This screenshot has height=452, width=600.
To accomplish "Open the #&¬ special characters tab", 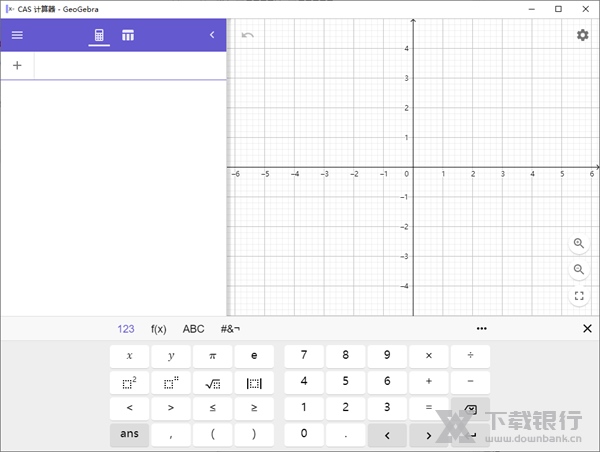I will (x=230, y=328).
